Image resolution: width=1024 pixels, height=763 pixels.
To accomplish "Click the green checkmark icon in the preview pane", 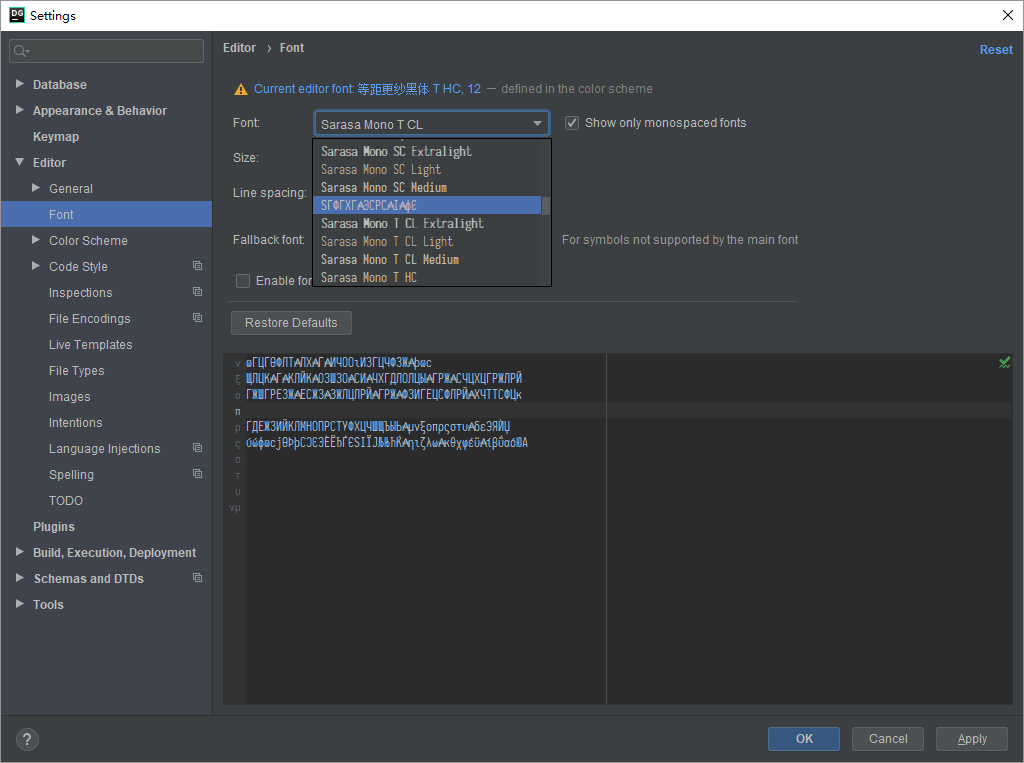I will pos(1005,362).
